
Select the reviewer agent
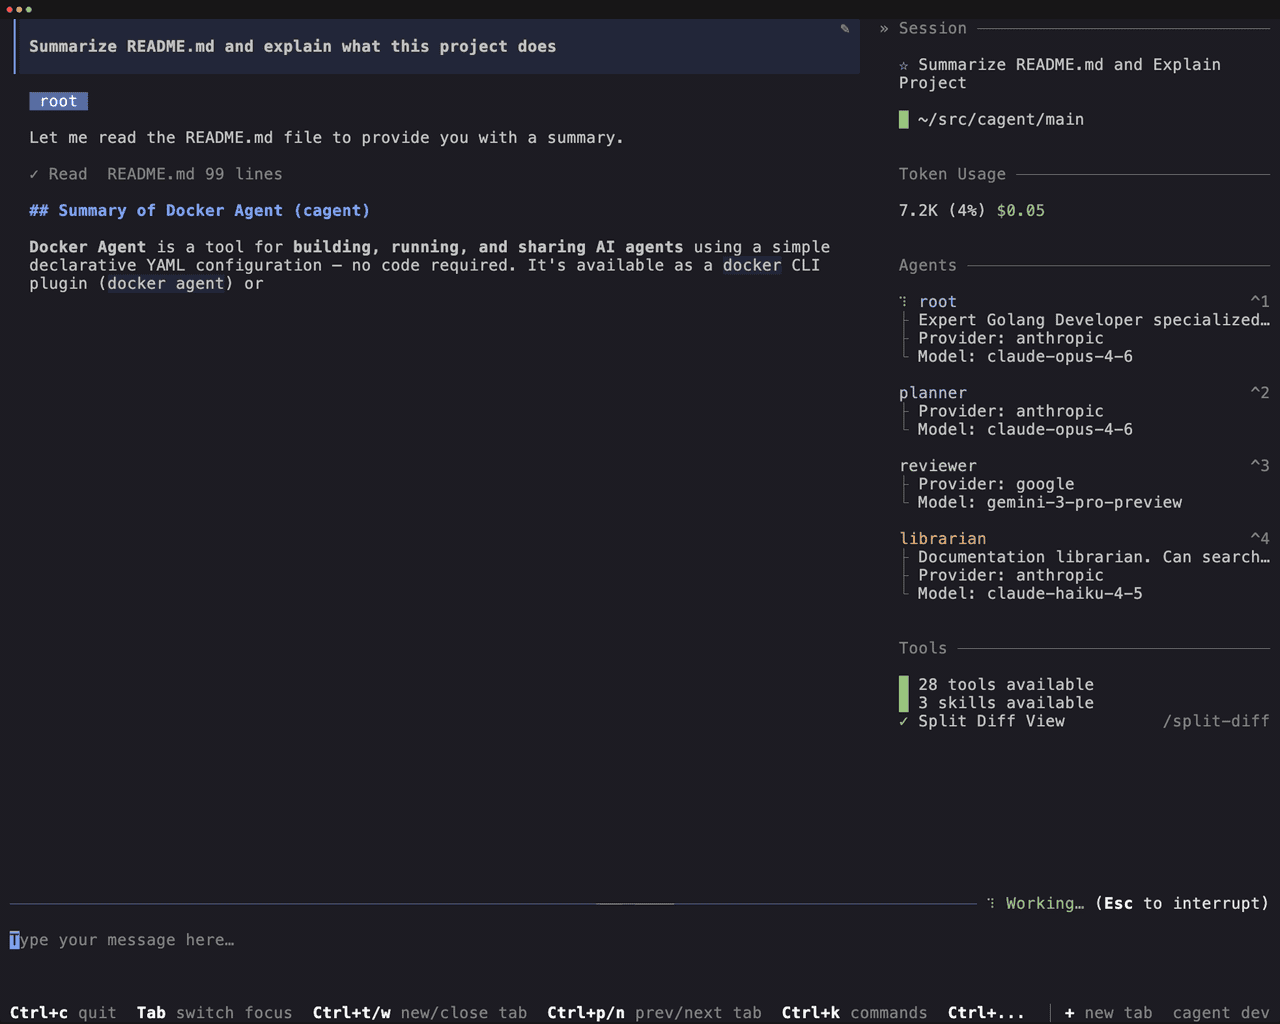[x=938, y=466]
